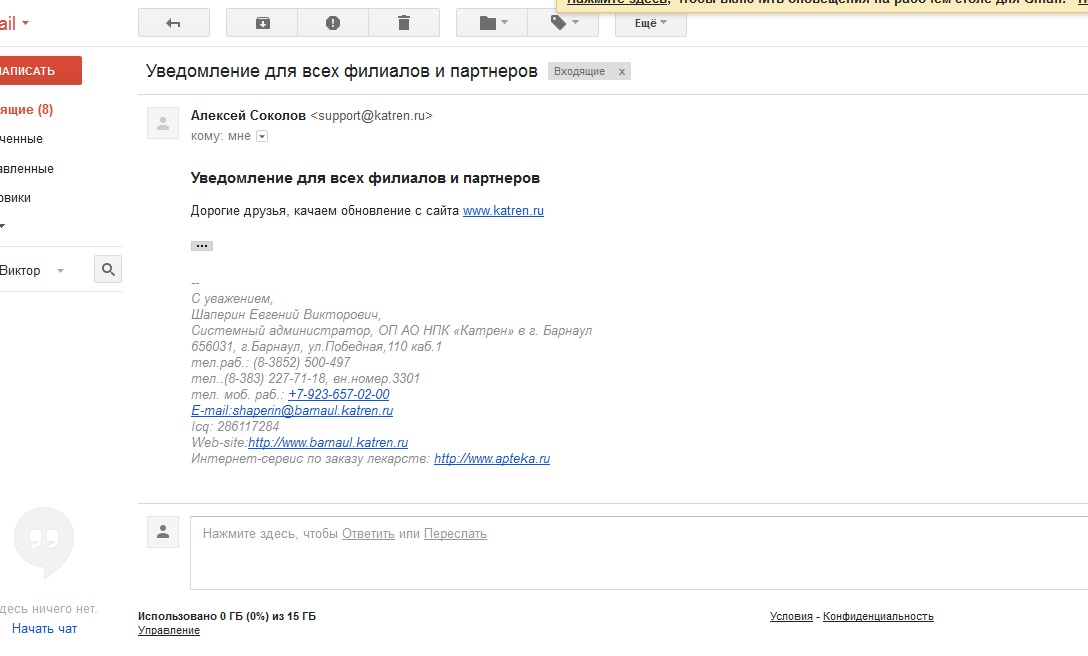Click the subject title Уведомление для всех филиалов

coord(341,71)
